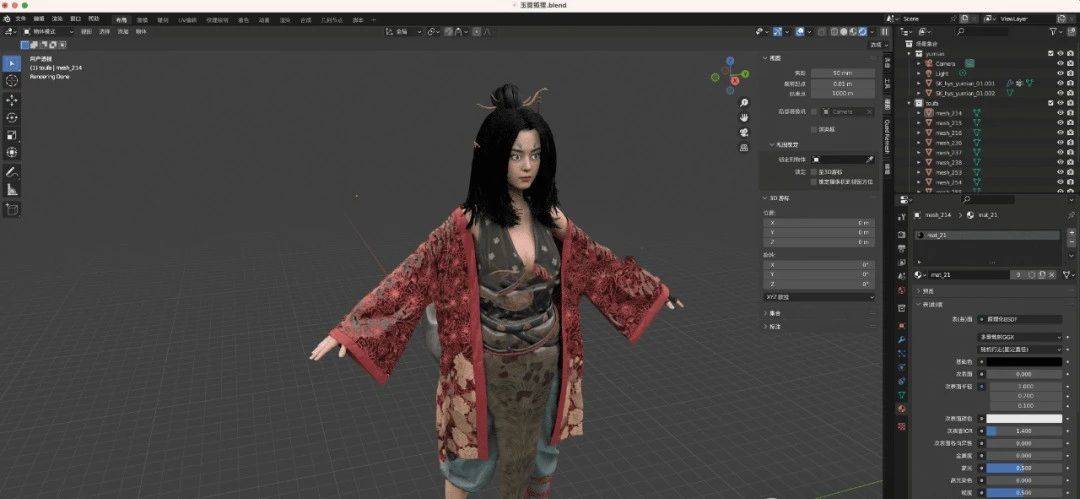This screenshot has height=499, width=1080.
Task: Pick the Measure tool
Action: (x=12, y=190)
